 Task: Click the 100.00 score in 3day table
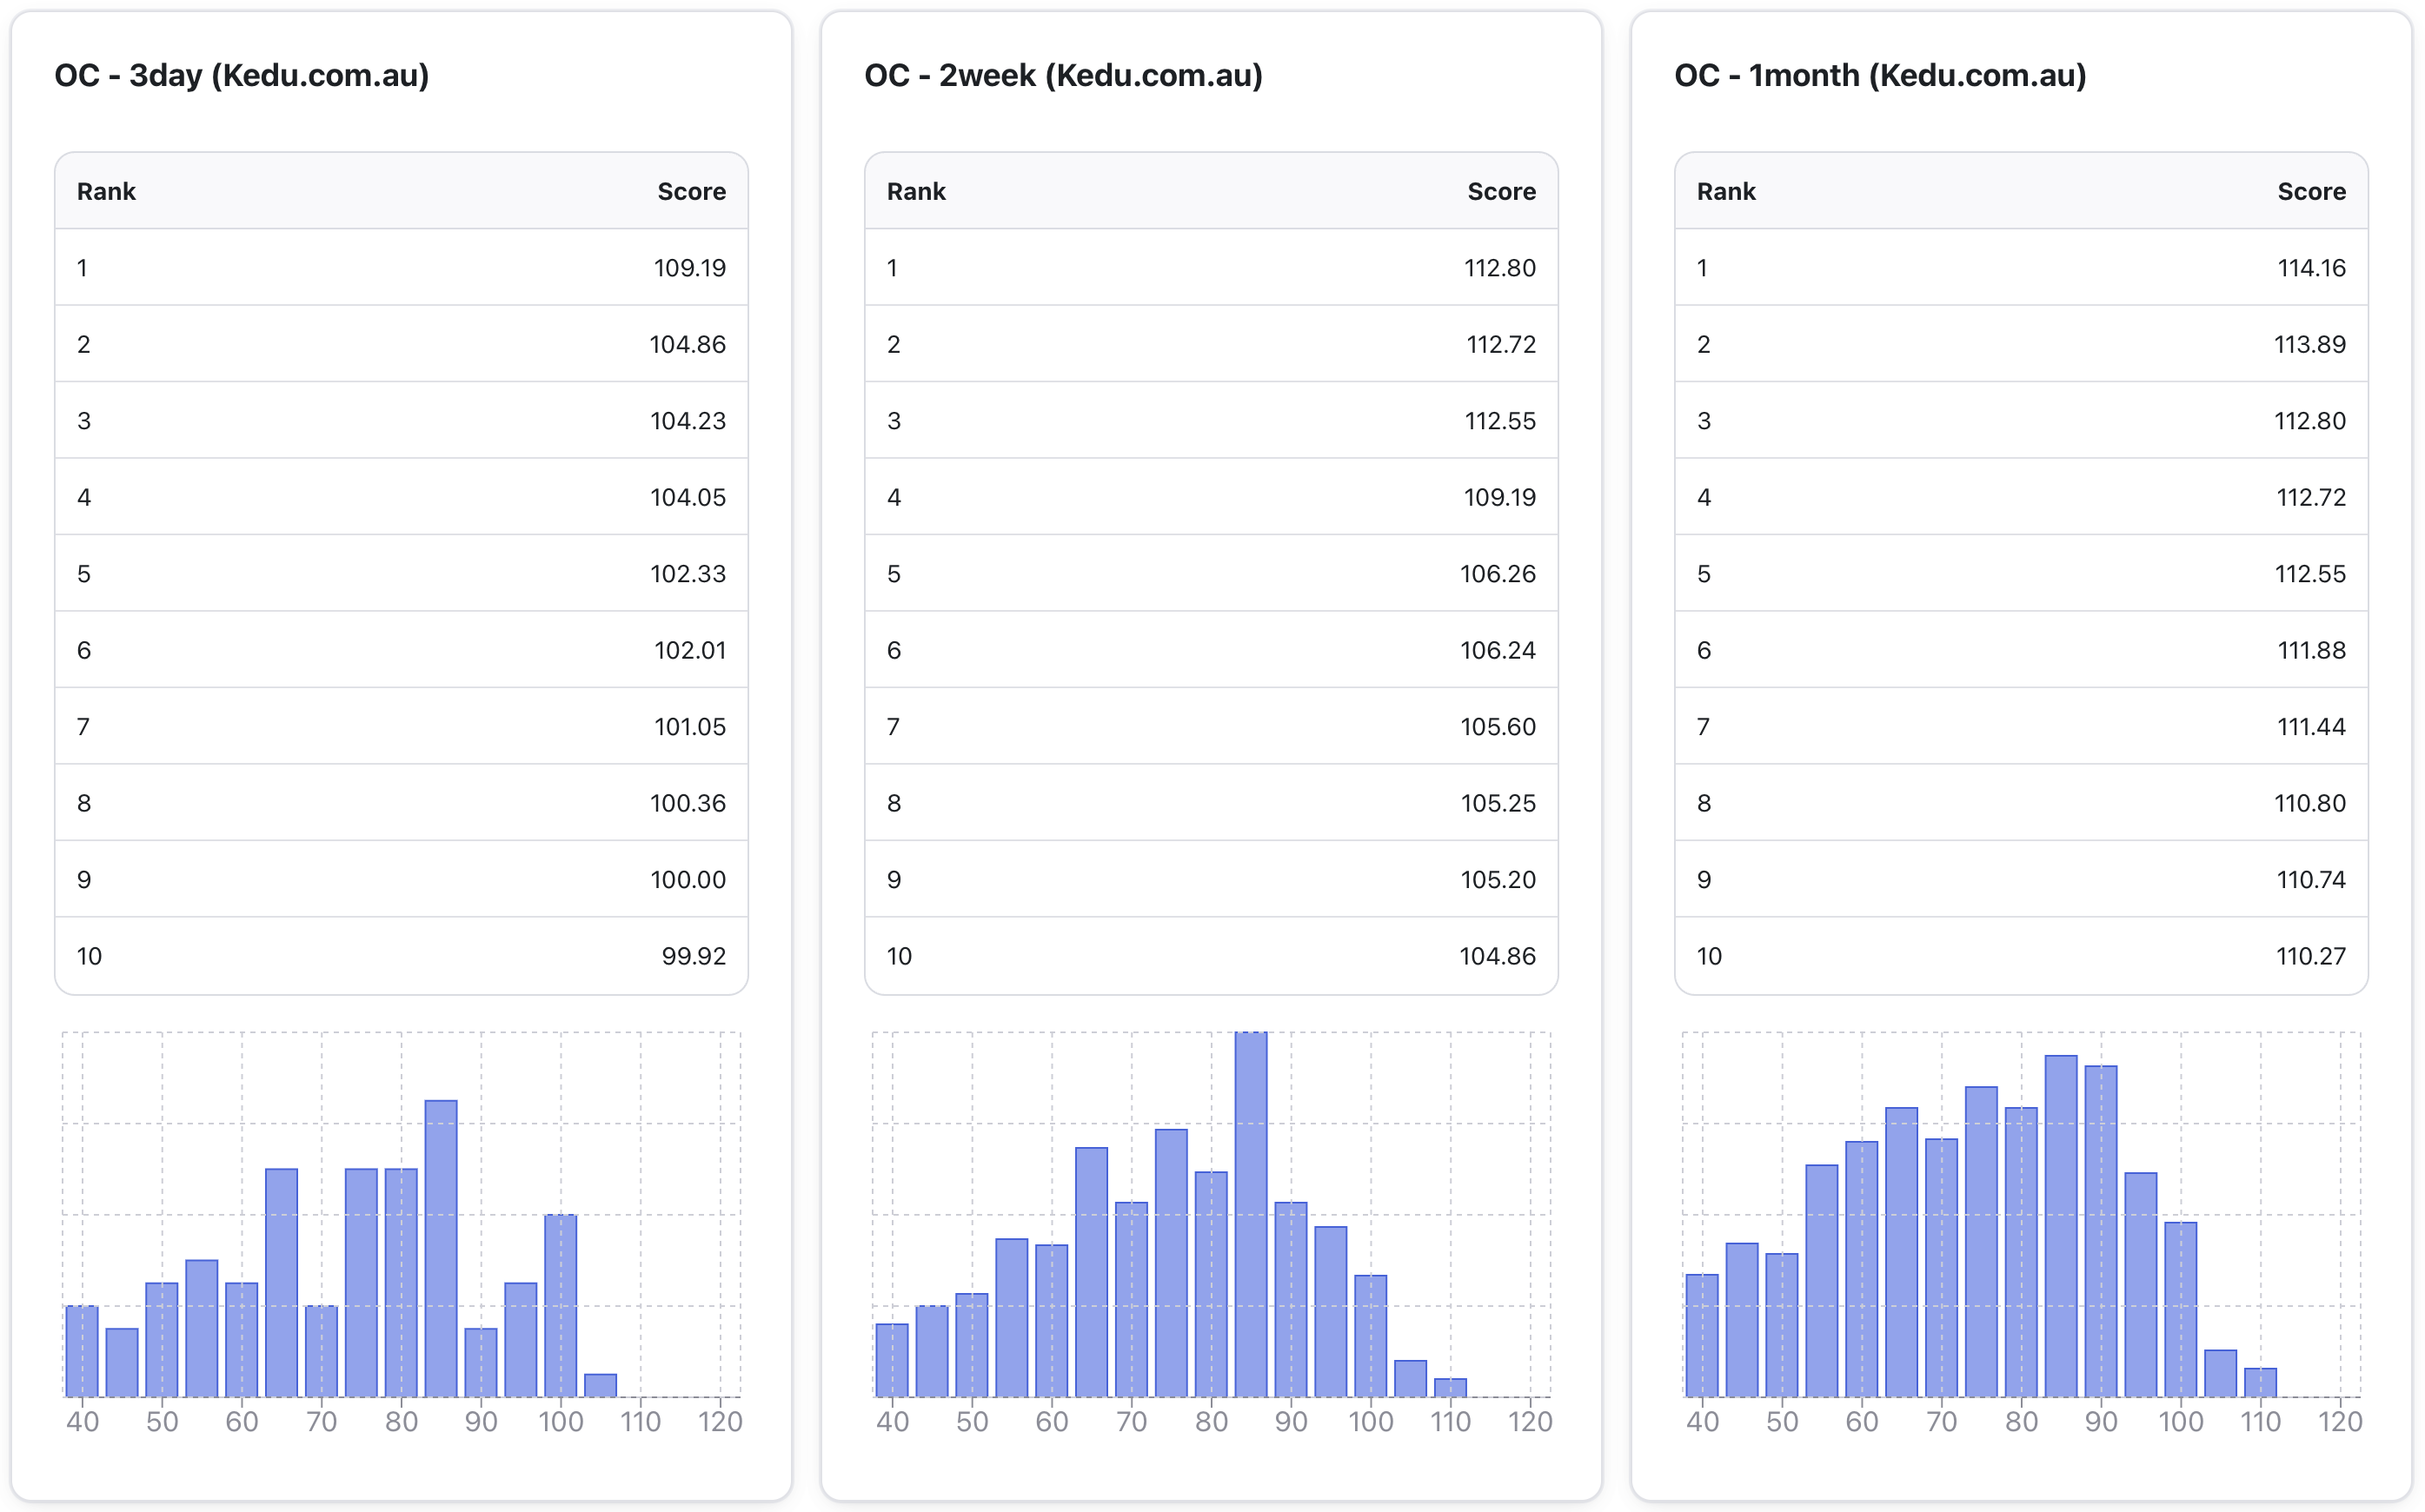(687, 880)
